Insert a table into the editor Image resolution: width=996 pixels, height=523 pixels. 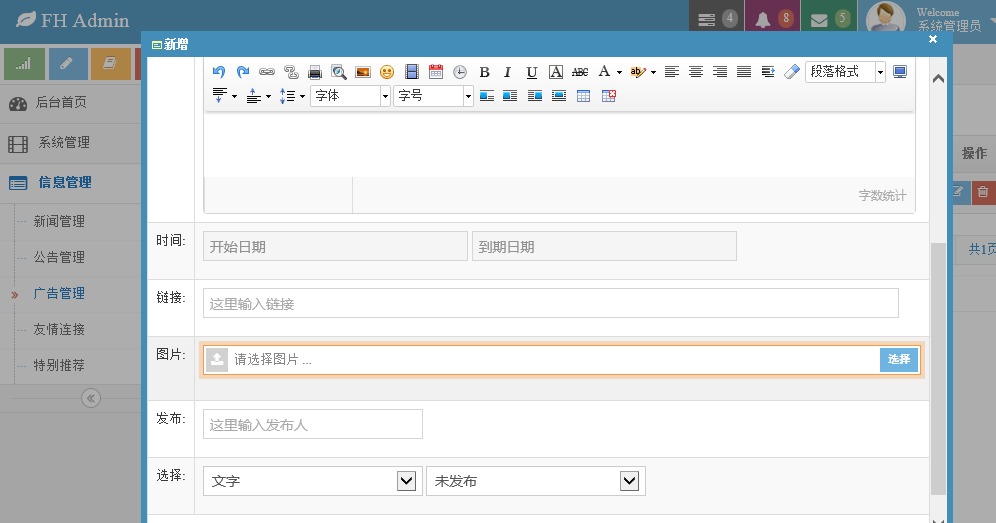pyautogui.click(x=583, y=96)
